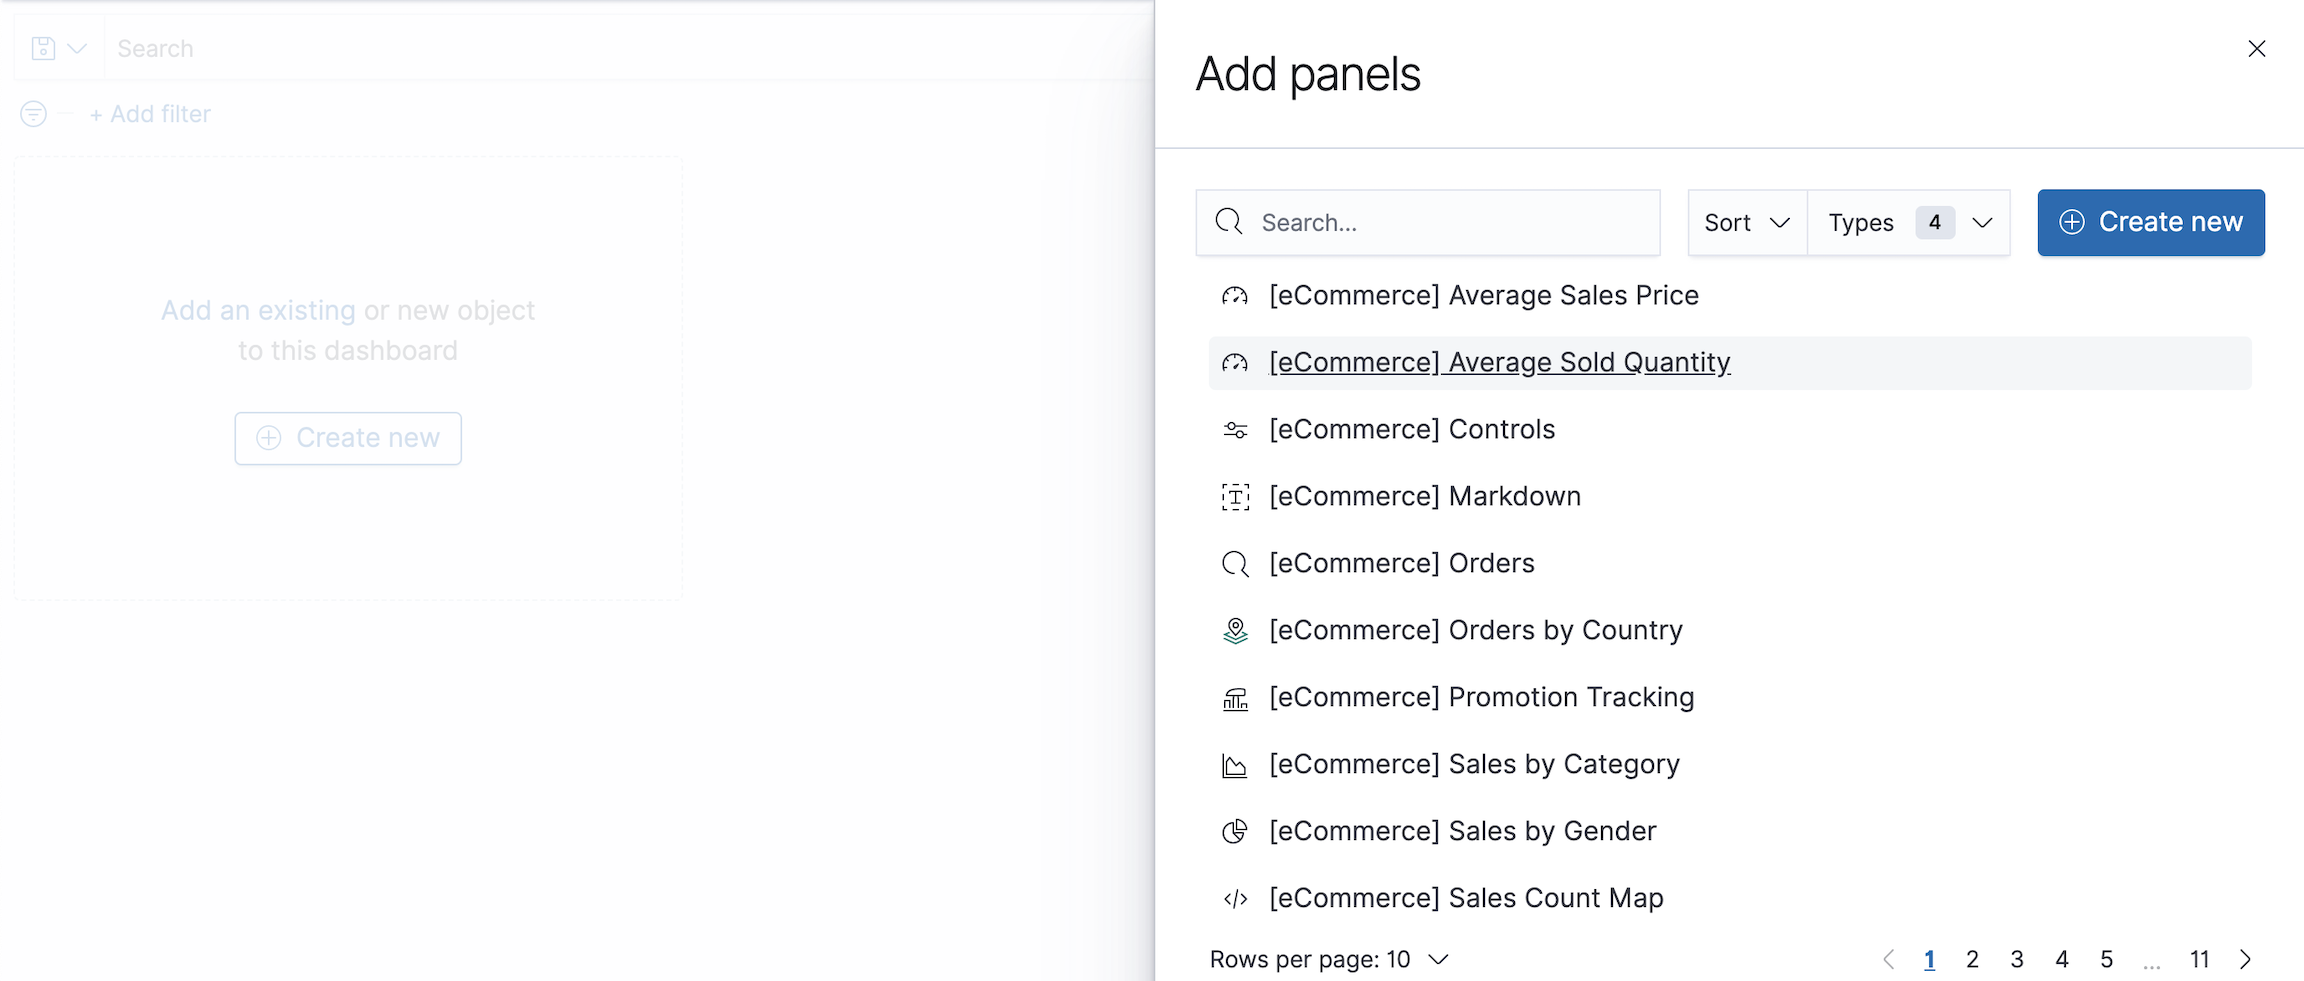Click the map icon for Orders by Country
The width and height of the screenshot is (2304, 981).
tap(1236, 631)
